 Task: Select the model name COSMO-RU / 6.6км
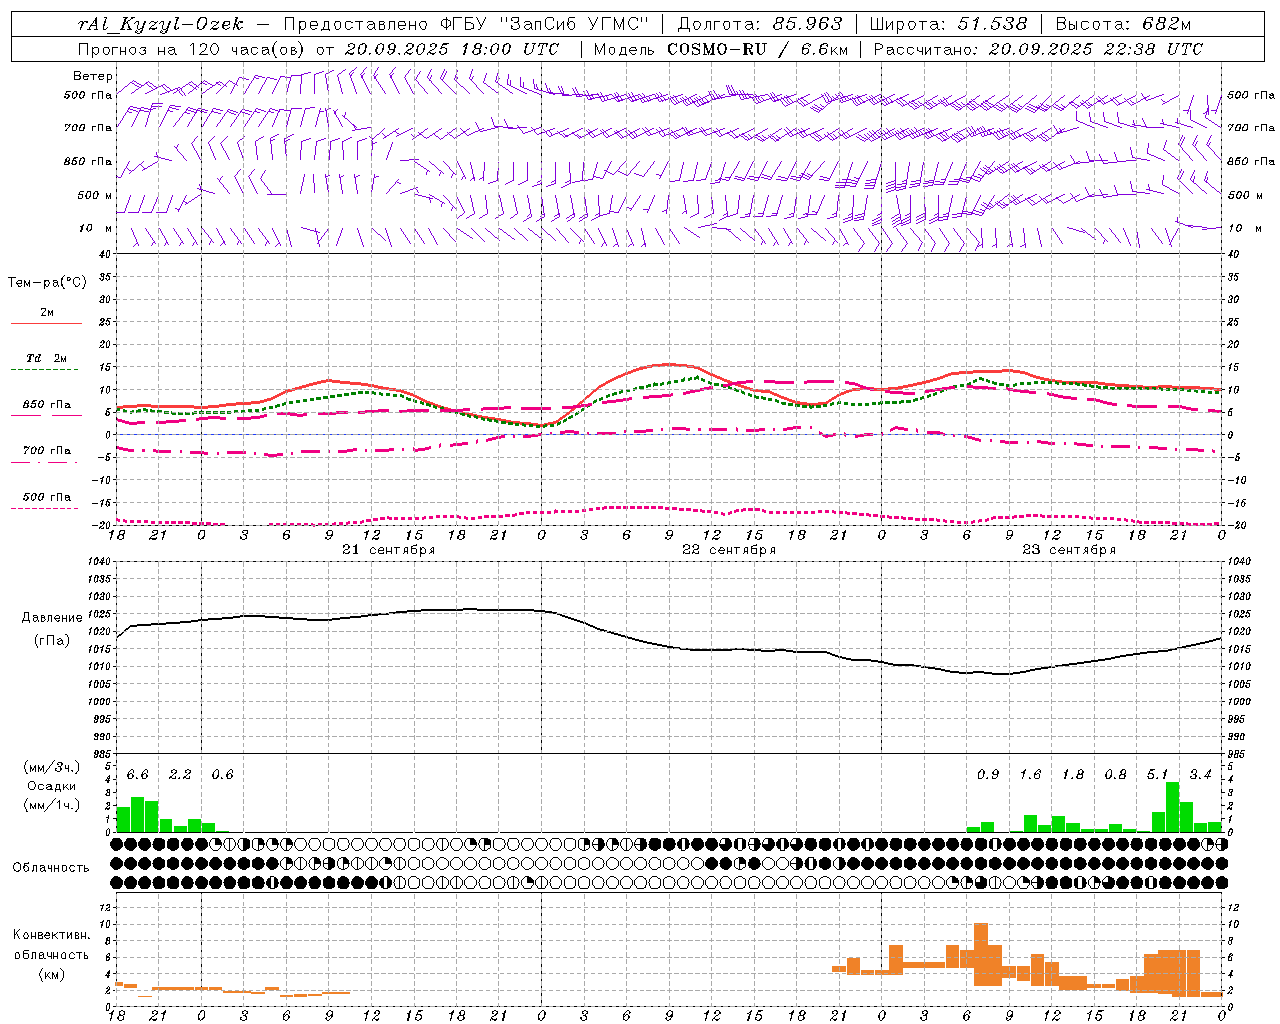pyautogui.click(x=758, y=49)
